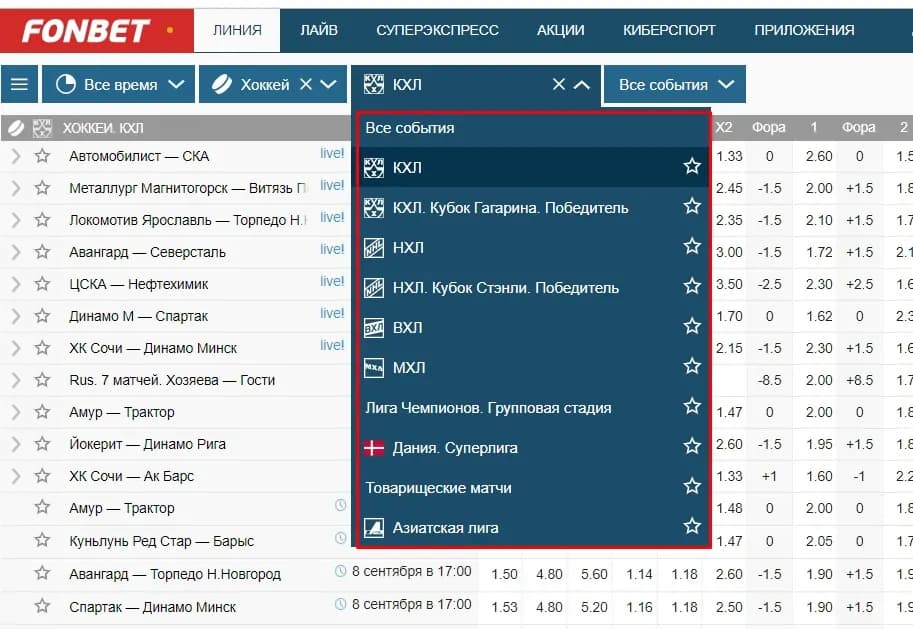This screenshot has height=629, width=913.
Task: Click the КХЛ logo in table header
Action: point(42,128)
